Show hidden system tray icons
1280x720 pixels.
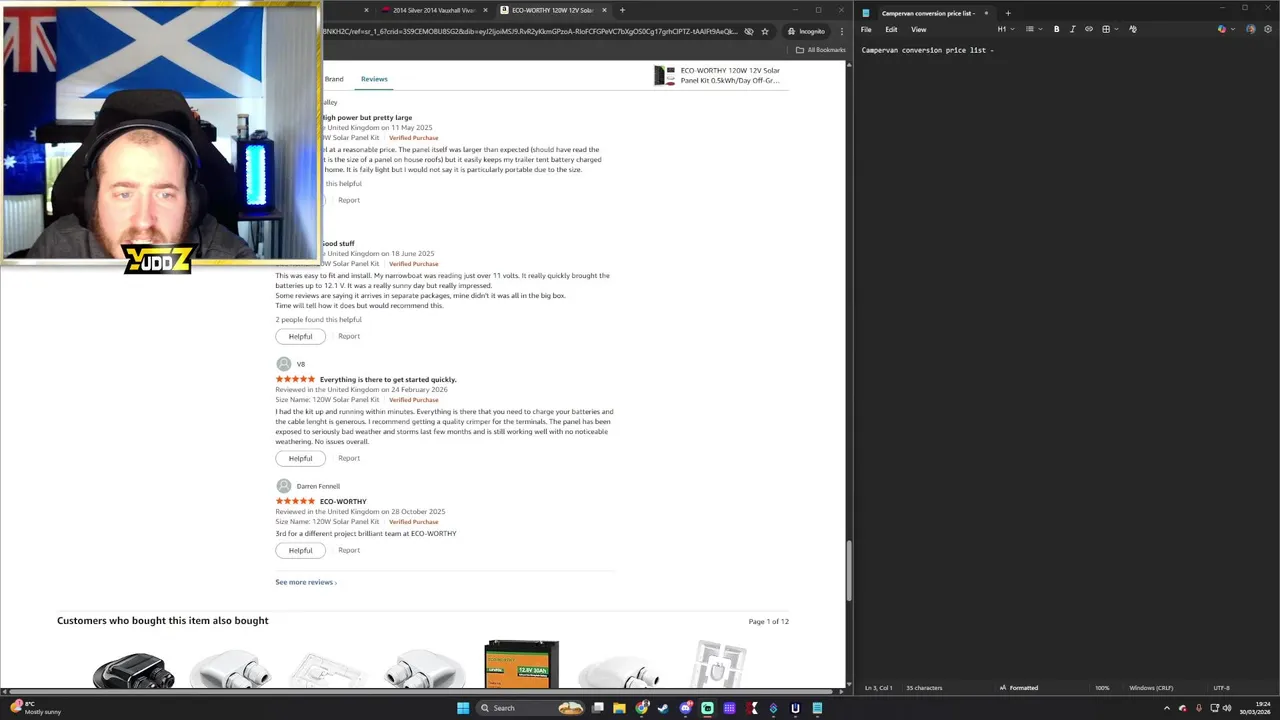(x=1166, y=708)
